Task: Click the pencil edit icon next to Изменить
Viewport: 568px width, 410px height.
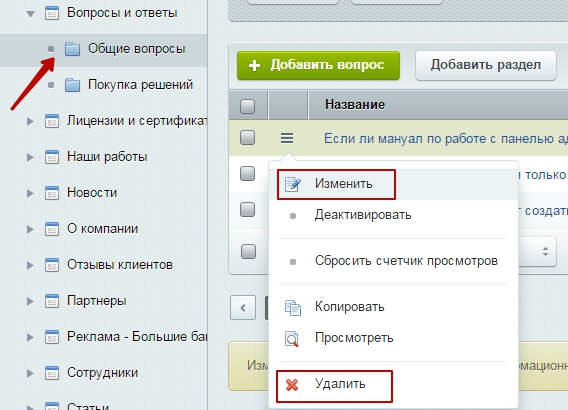Action: 293,184
